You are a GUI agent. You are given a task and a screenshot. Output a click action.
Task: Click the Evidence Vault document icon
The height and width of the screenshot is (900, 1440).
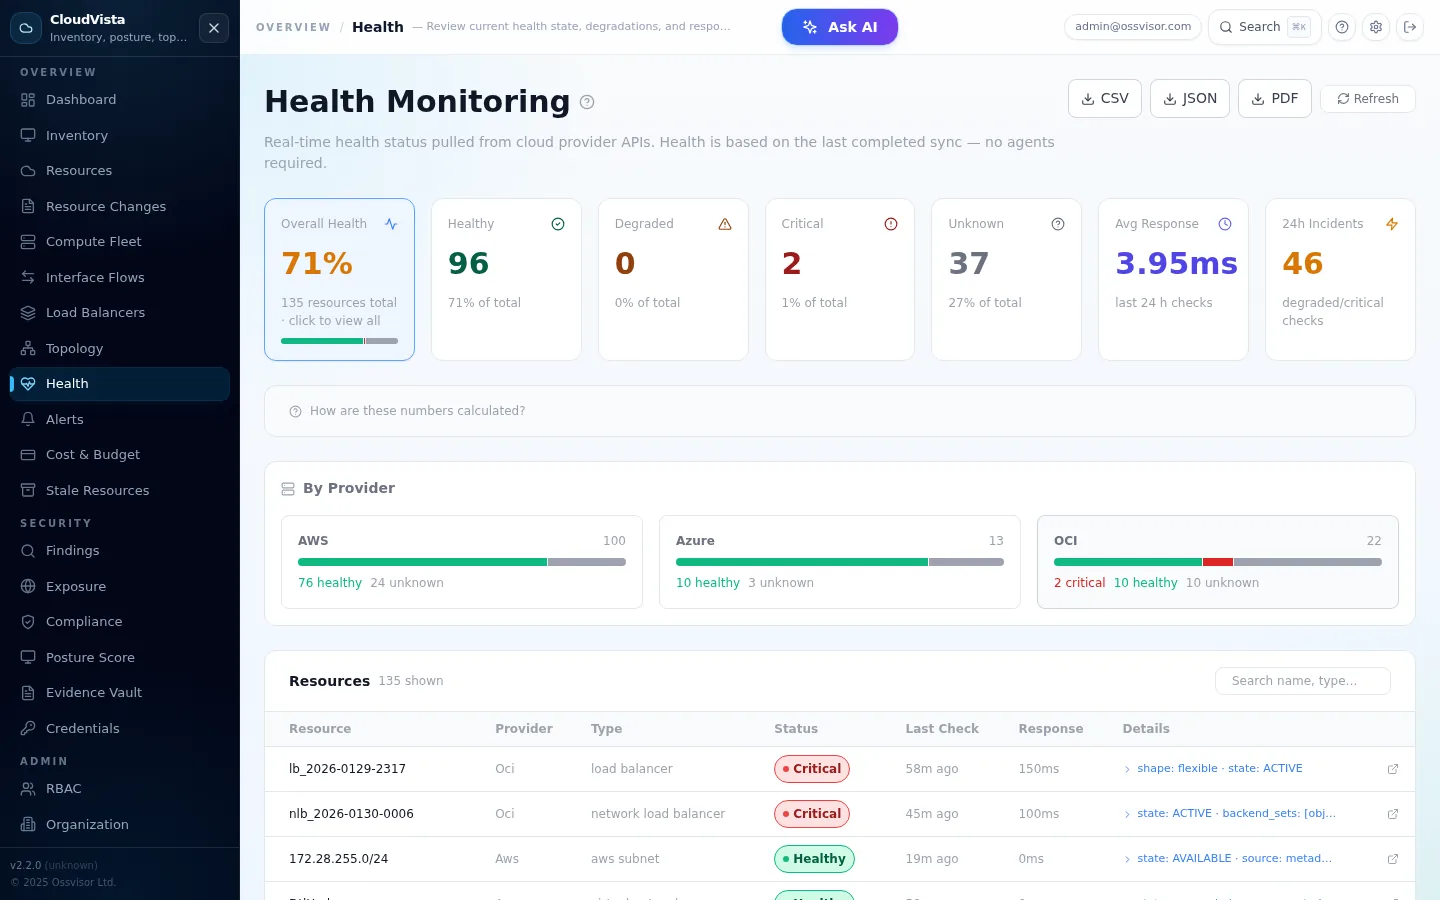point(28,693)
